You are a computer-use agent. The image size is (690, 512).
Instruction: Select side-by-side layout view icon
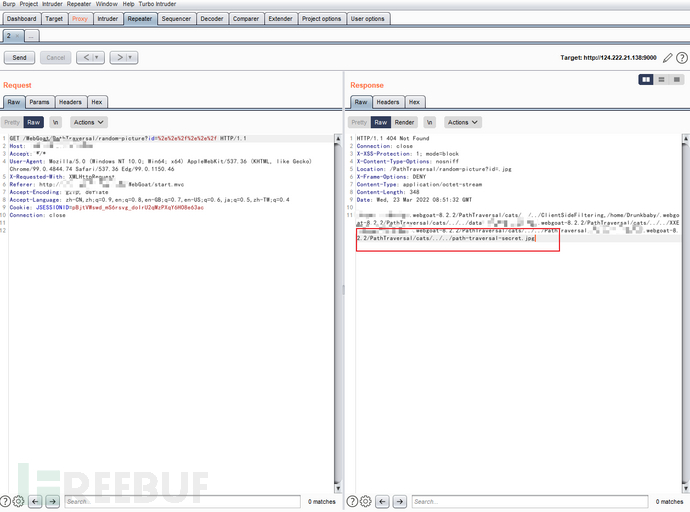(646, 79)
